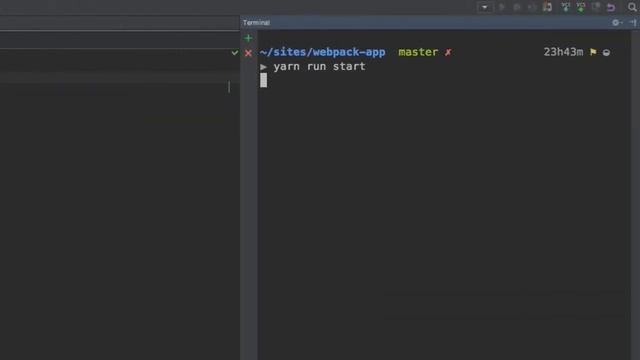The height and width of the screenshot is (360, 640).
Task: Click the 23h43m time indicator
Action: [563, 52]
